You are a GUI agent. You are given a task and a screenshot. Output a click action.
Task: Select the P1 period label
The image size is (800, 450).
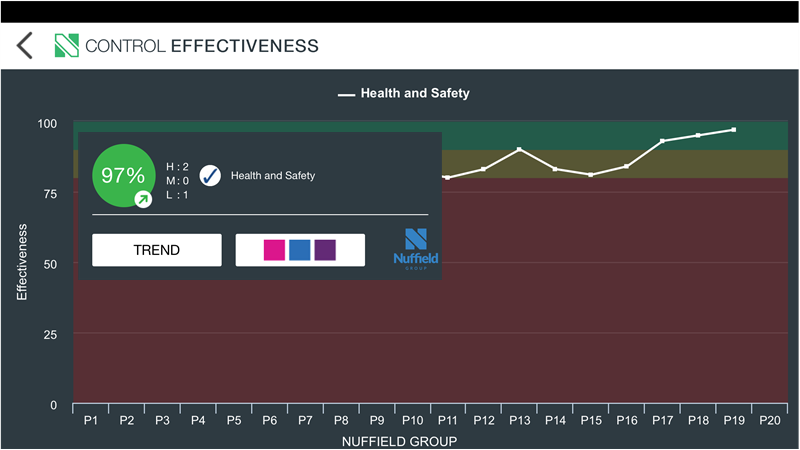(x=91, y=421)
